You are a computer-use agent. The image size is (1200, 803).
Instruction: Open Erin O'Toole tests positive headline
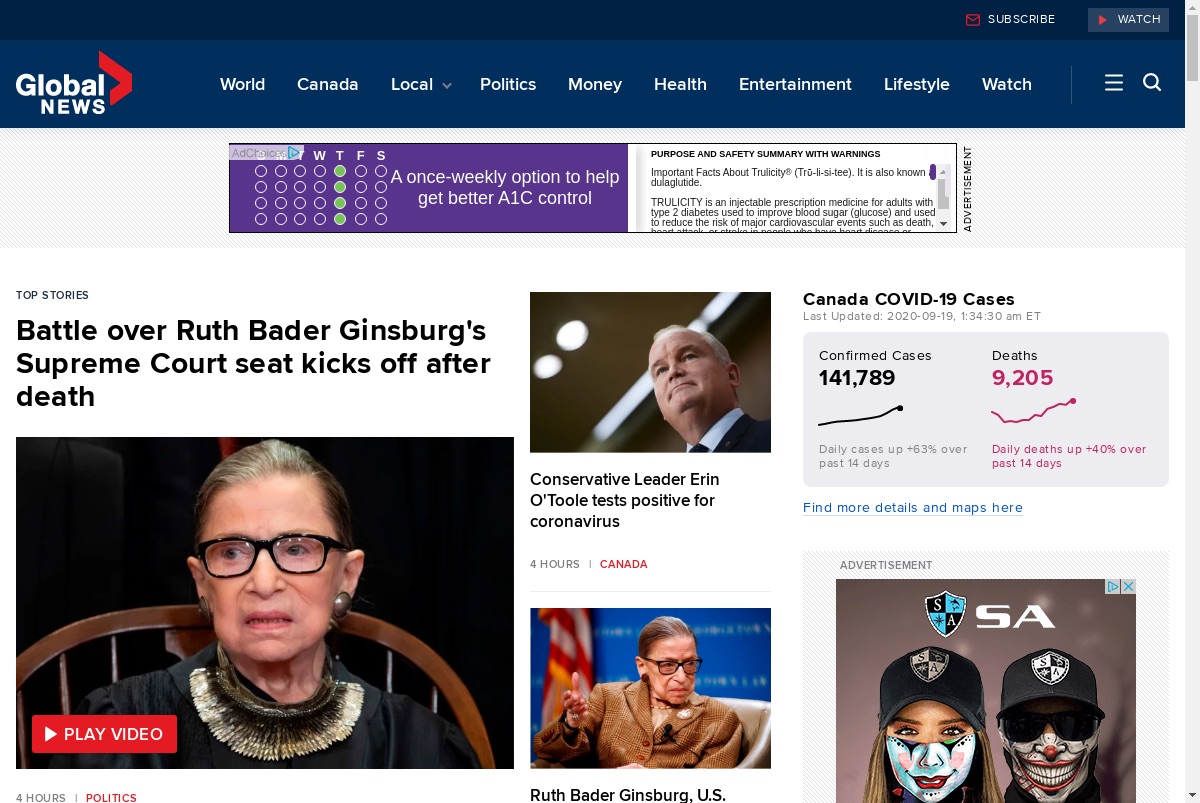tap(625, 500)
